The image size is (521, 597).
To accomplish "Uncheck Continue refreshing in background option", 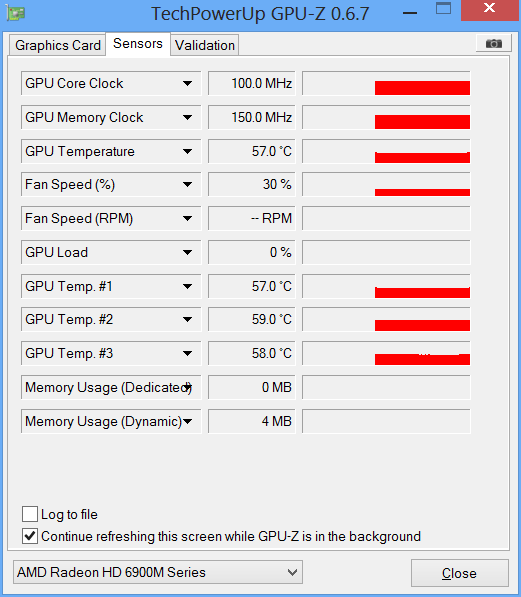I will 30,536.
